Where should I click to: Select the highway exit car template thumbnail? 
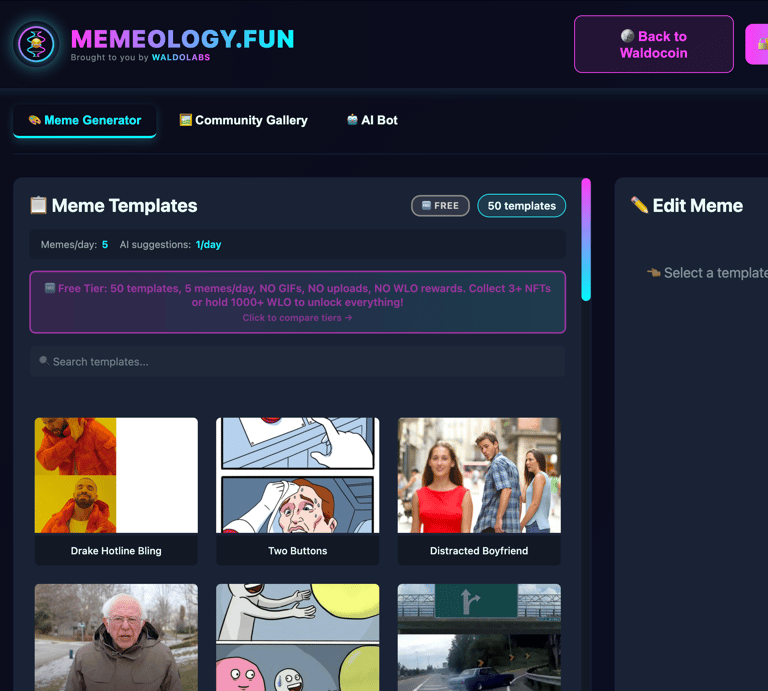tap(479, 637)
